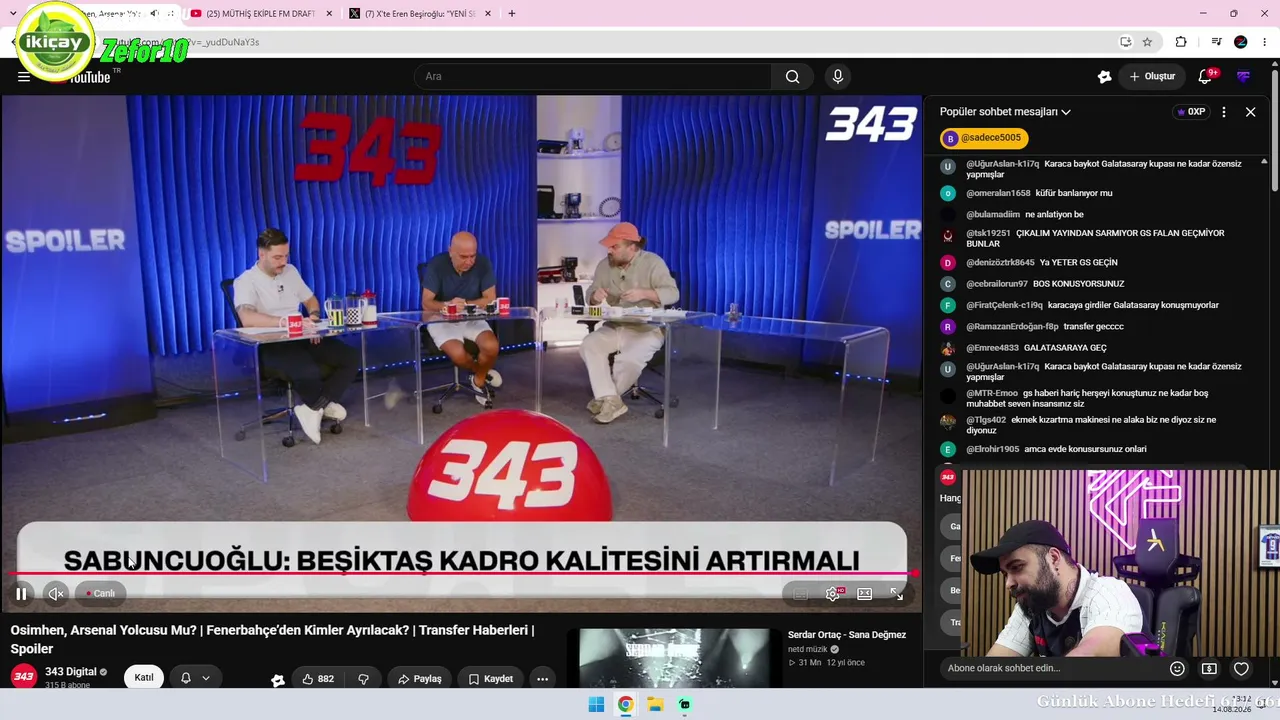Click the Paylaş share button

[x=419, y=679]
